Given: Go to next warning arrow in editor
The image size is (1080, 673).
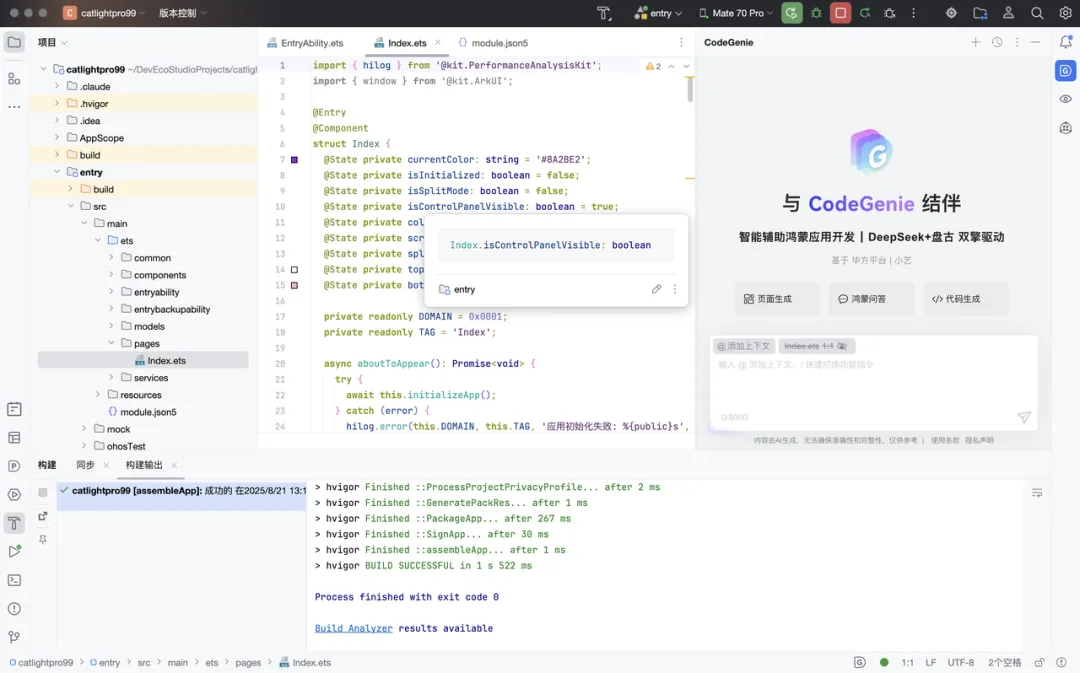Looking at the screenshot, I should 686,66.
